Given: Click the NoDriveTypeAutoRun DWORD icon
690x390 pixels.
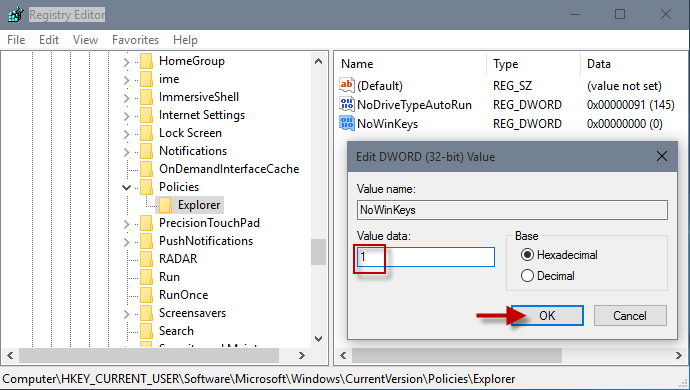Looking at the screenshot, I should (x=347, y=104).
